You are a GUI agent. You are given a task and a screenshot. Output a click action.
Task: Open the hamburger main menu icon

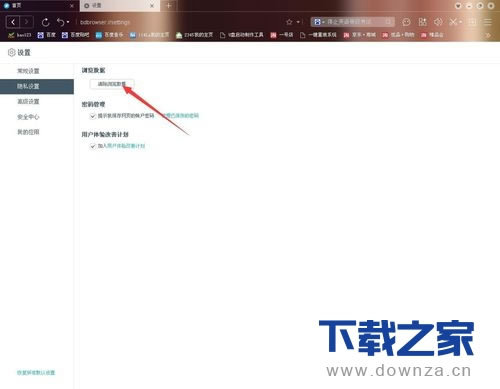coord(488,22)
